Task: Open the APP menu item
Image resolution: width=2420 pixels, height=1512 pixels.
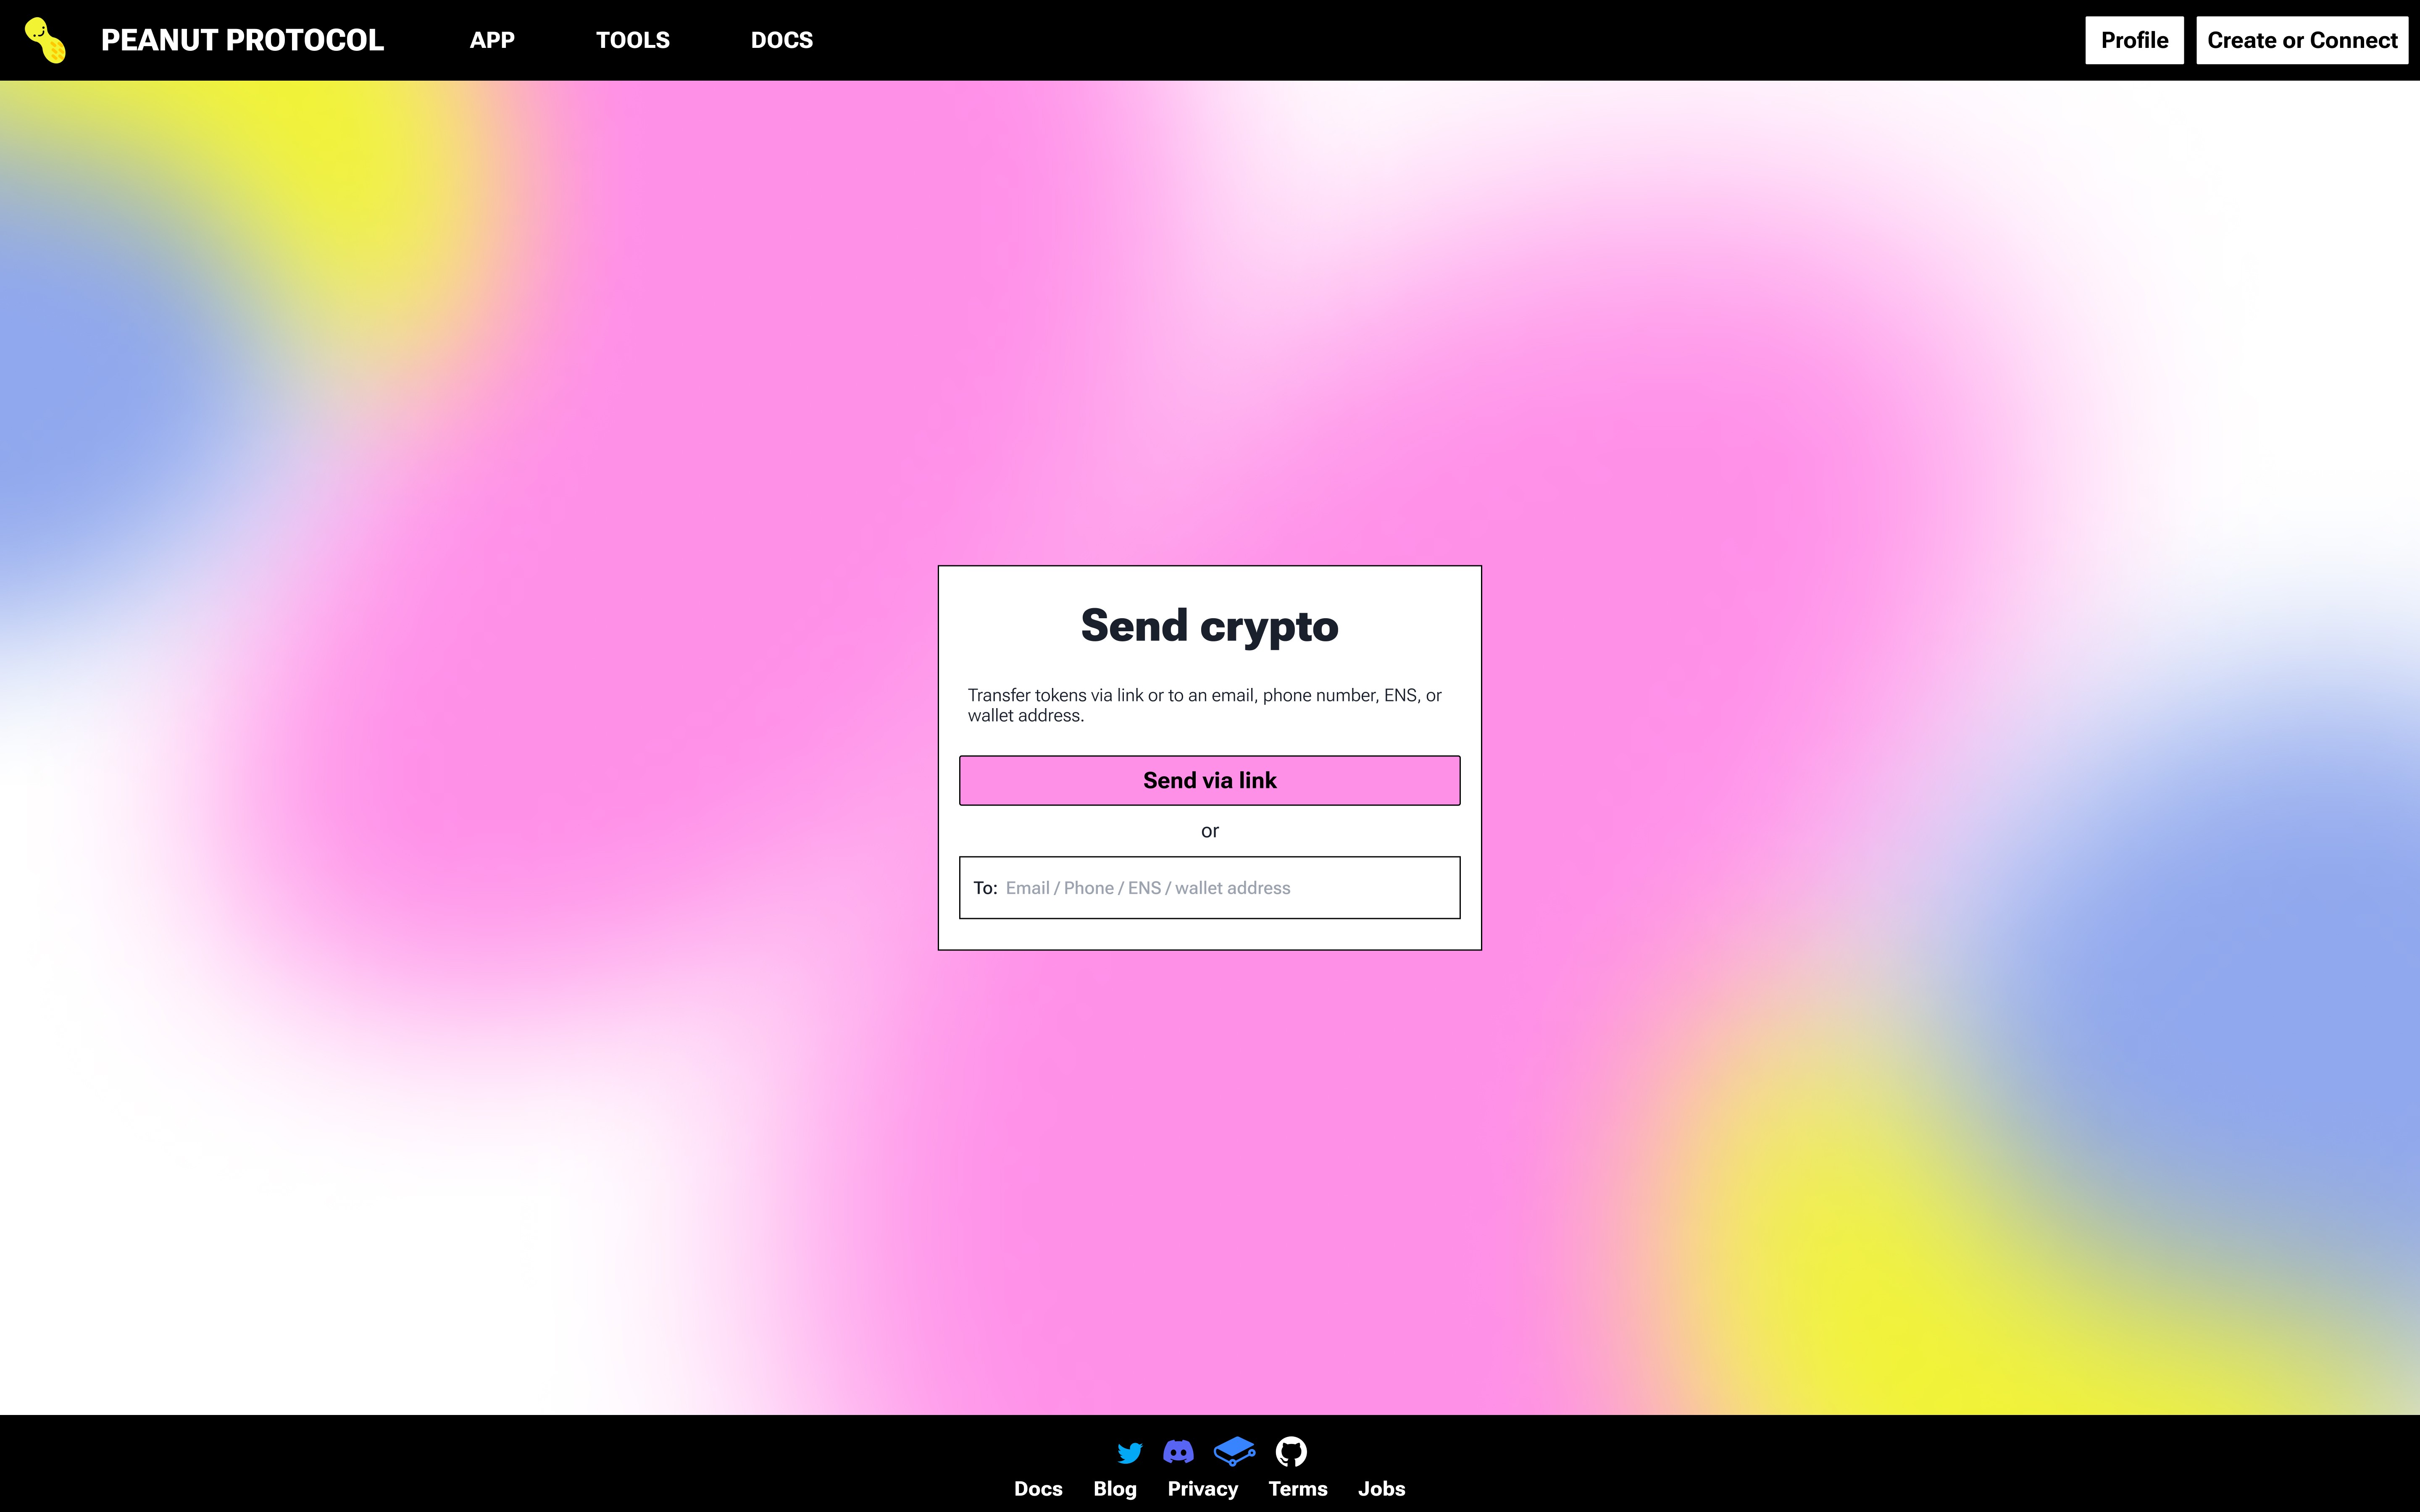Action: [492, 40]
